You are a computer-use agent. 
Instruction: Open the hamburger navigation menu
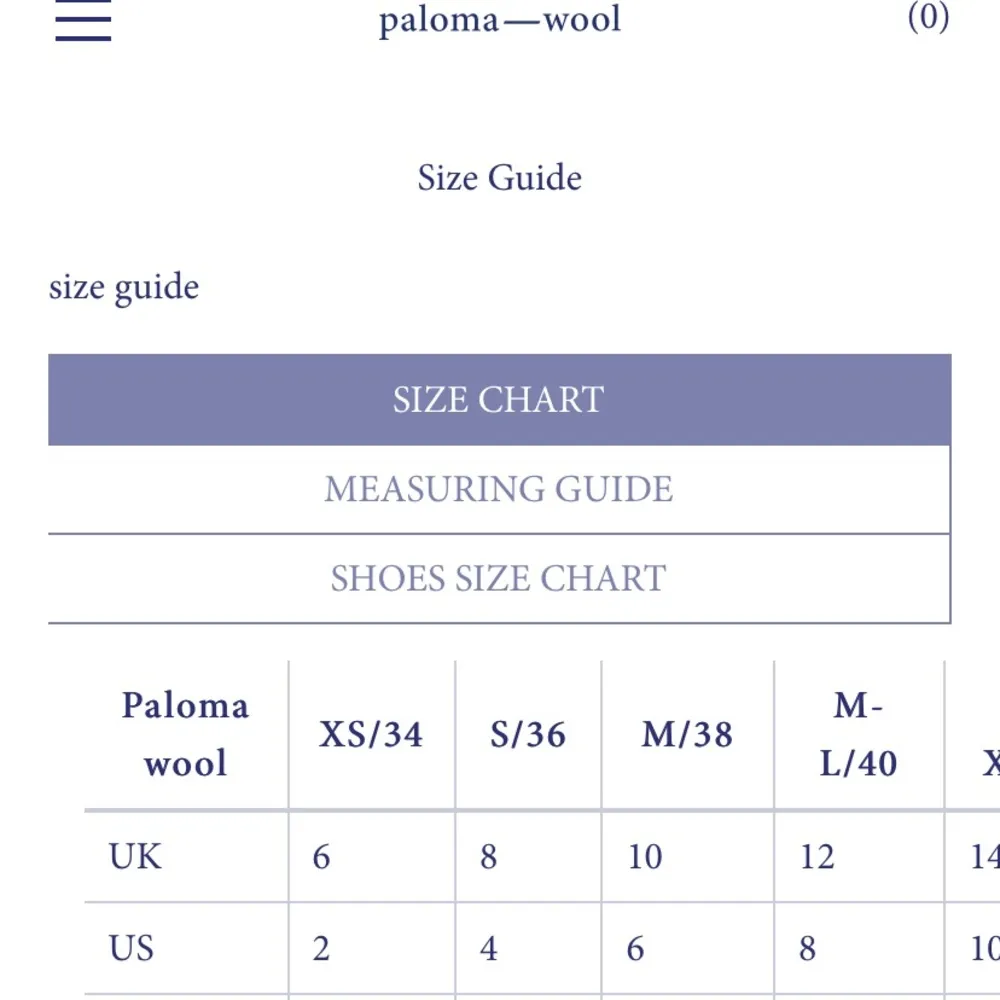point(81,20)
